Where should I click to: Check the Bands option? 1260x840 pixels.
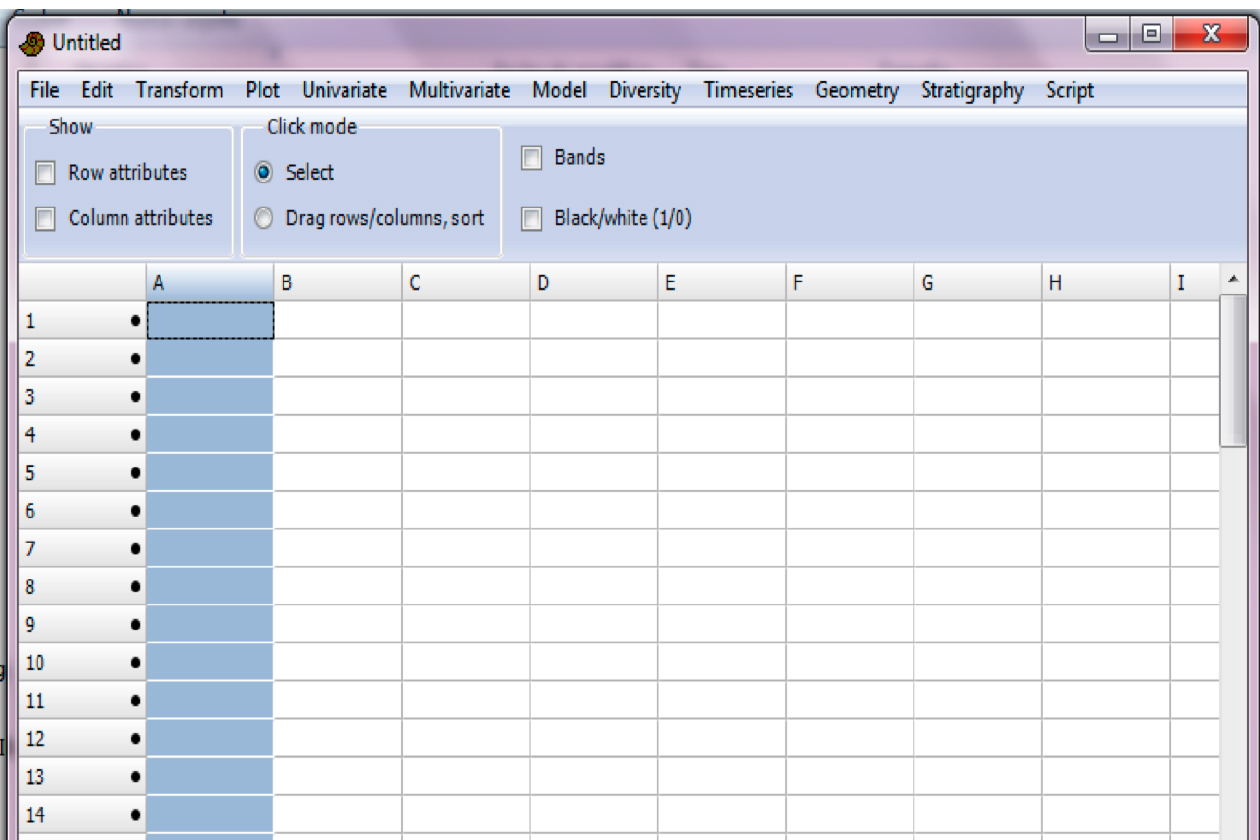point(533,158)
